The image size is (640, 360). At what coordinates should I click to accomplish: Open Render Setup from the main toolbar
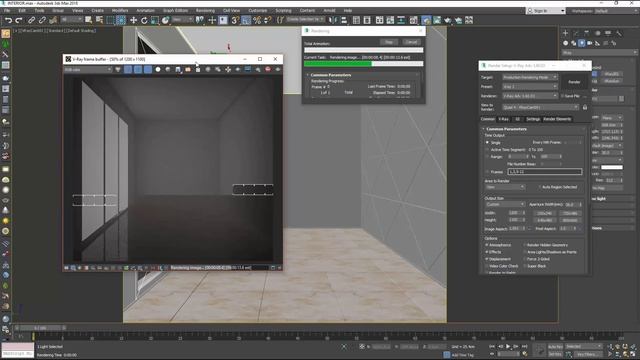click(426, 20)
